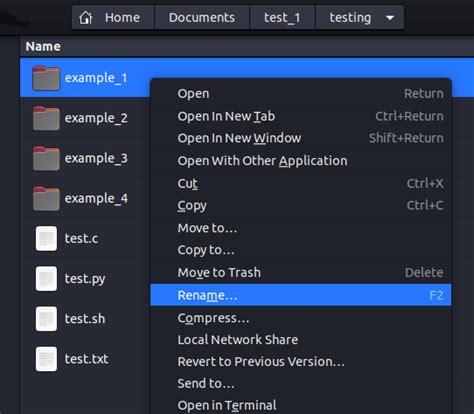Select the example_4 folder icon
Screen dimensions: 474x414
click(46, 199)
